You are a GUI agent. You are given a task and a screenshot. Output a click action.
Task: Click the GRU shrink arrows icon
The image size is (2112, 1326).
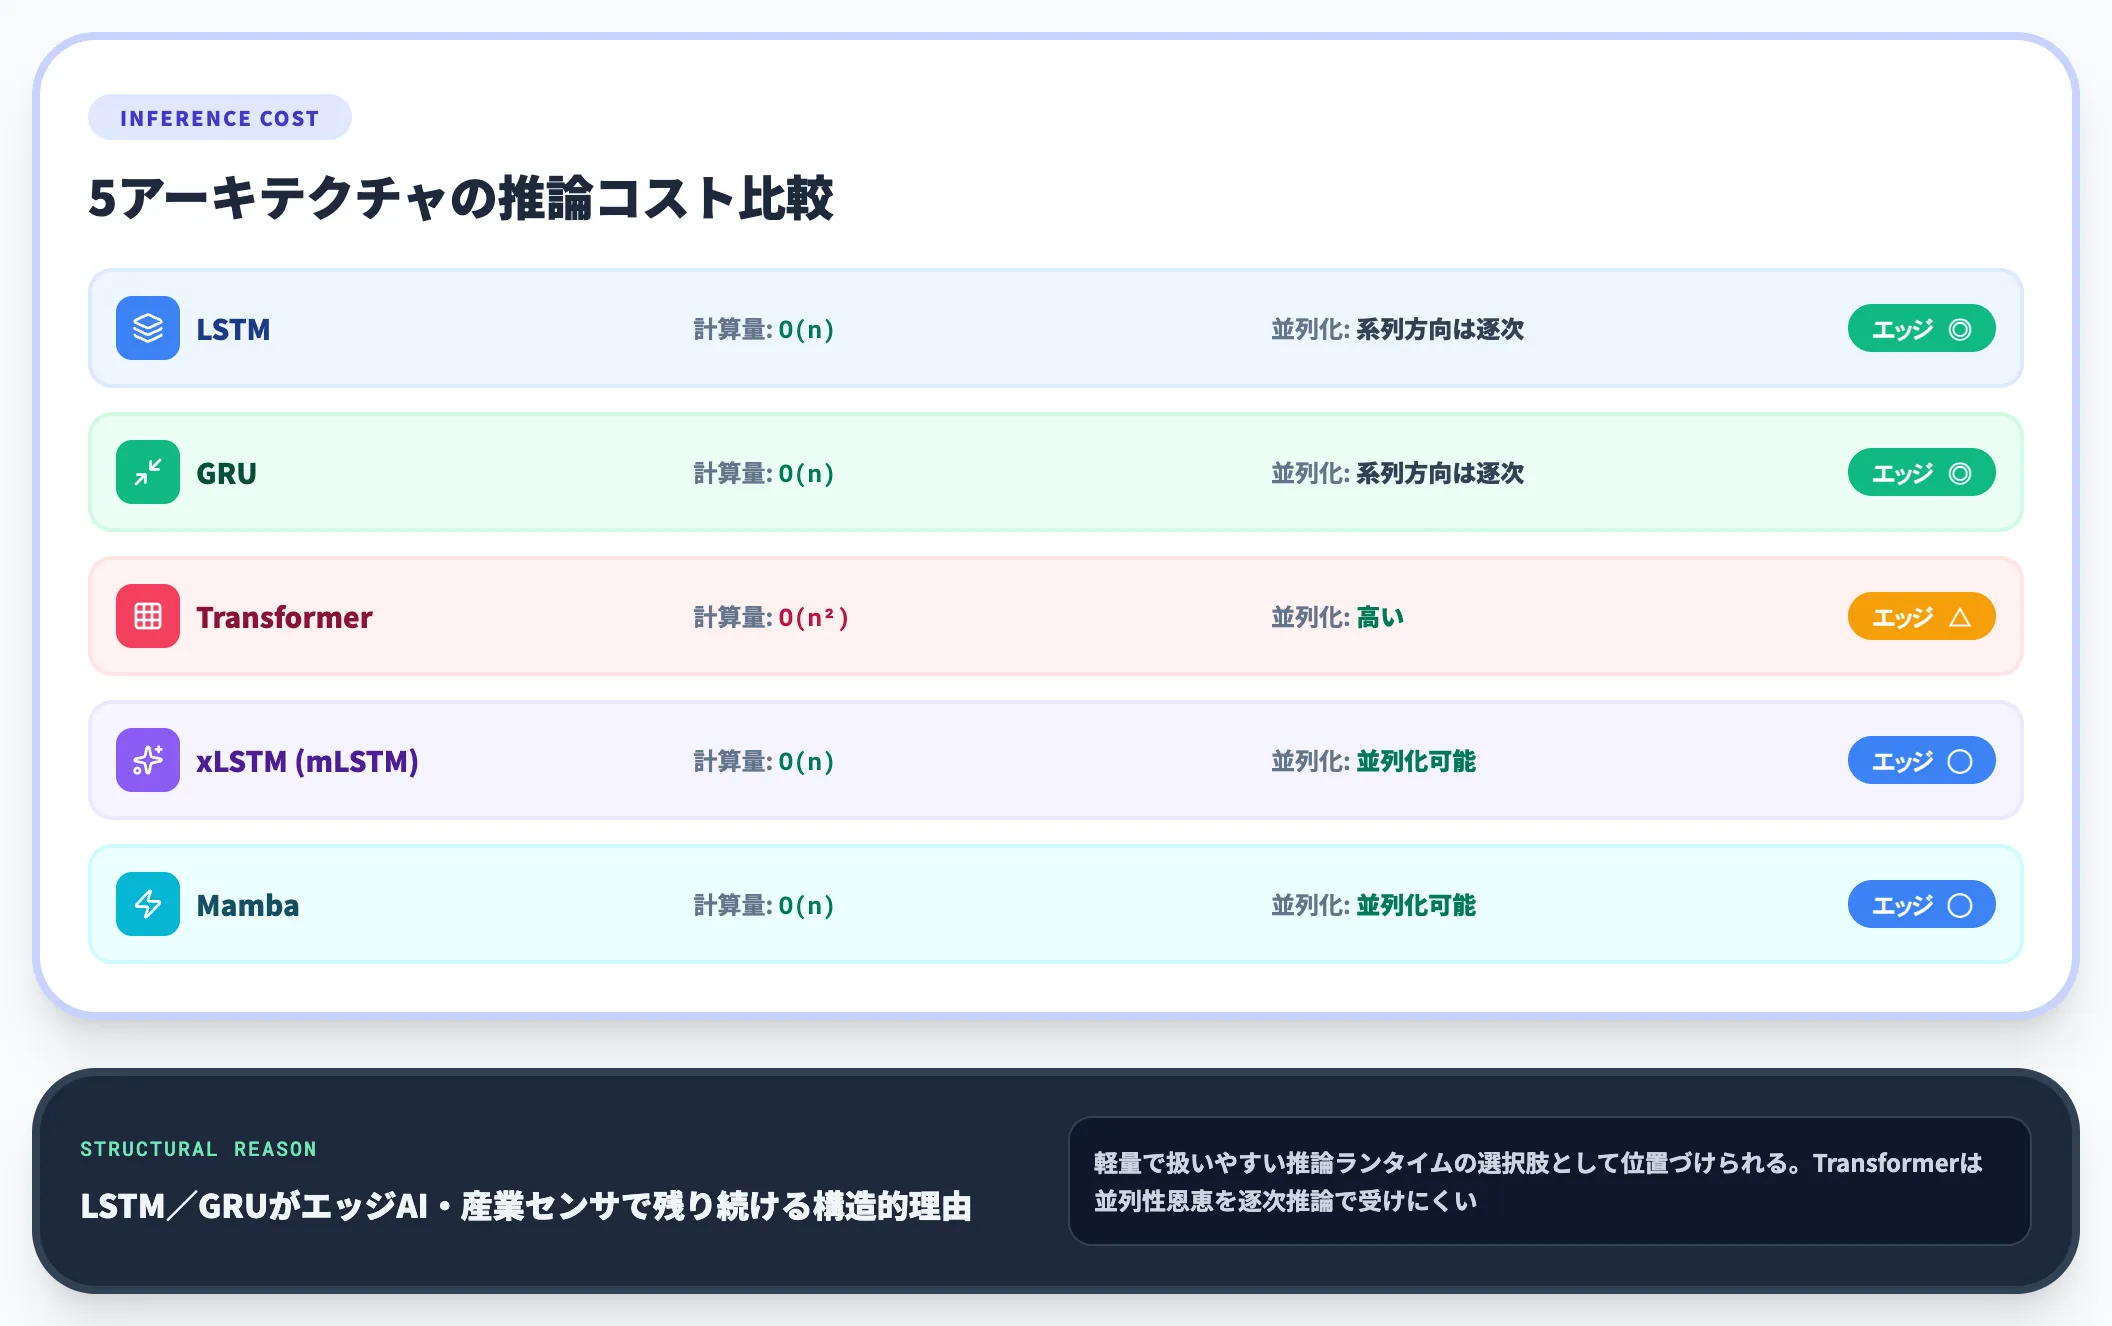(148, 472)
